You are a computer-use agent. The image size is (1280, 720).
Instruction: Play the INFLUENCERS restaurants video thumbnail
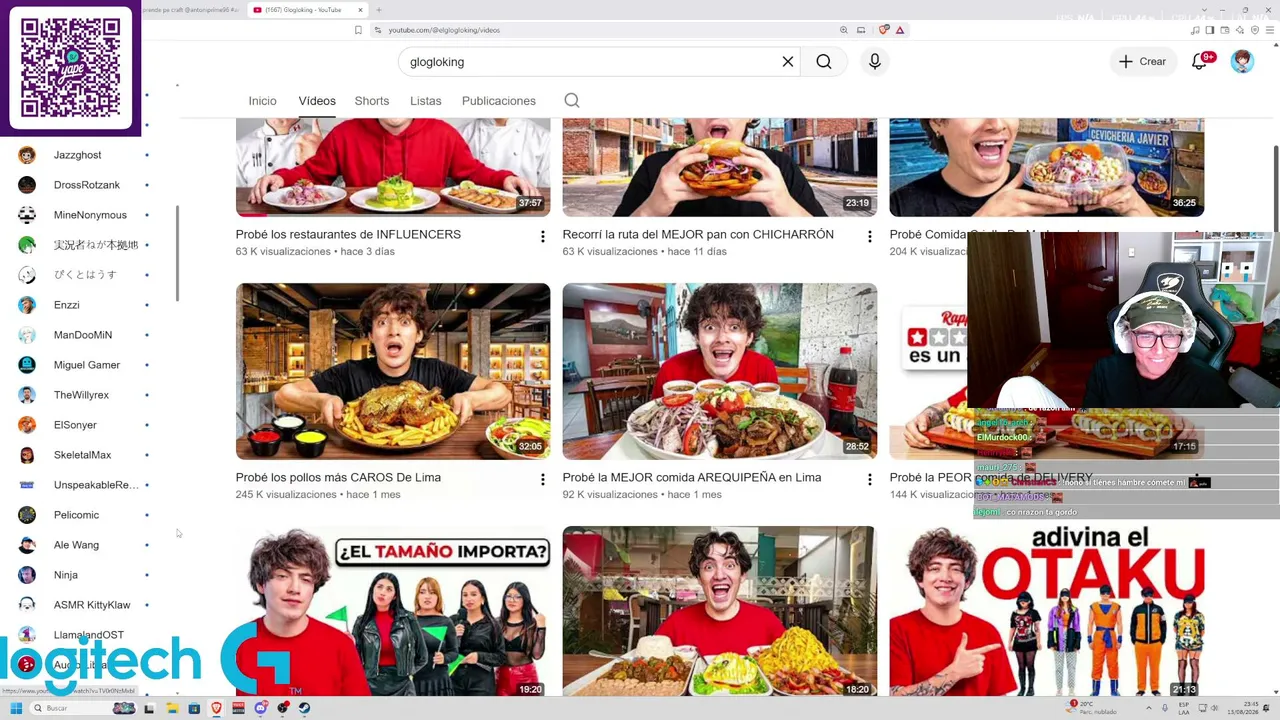click(393, 167)
